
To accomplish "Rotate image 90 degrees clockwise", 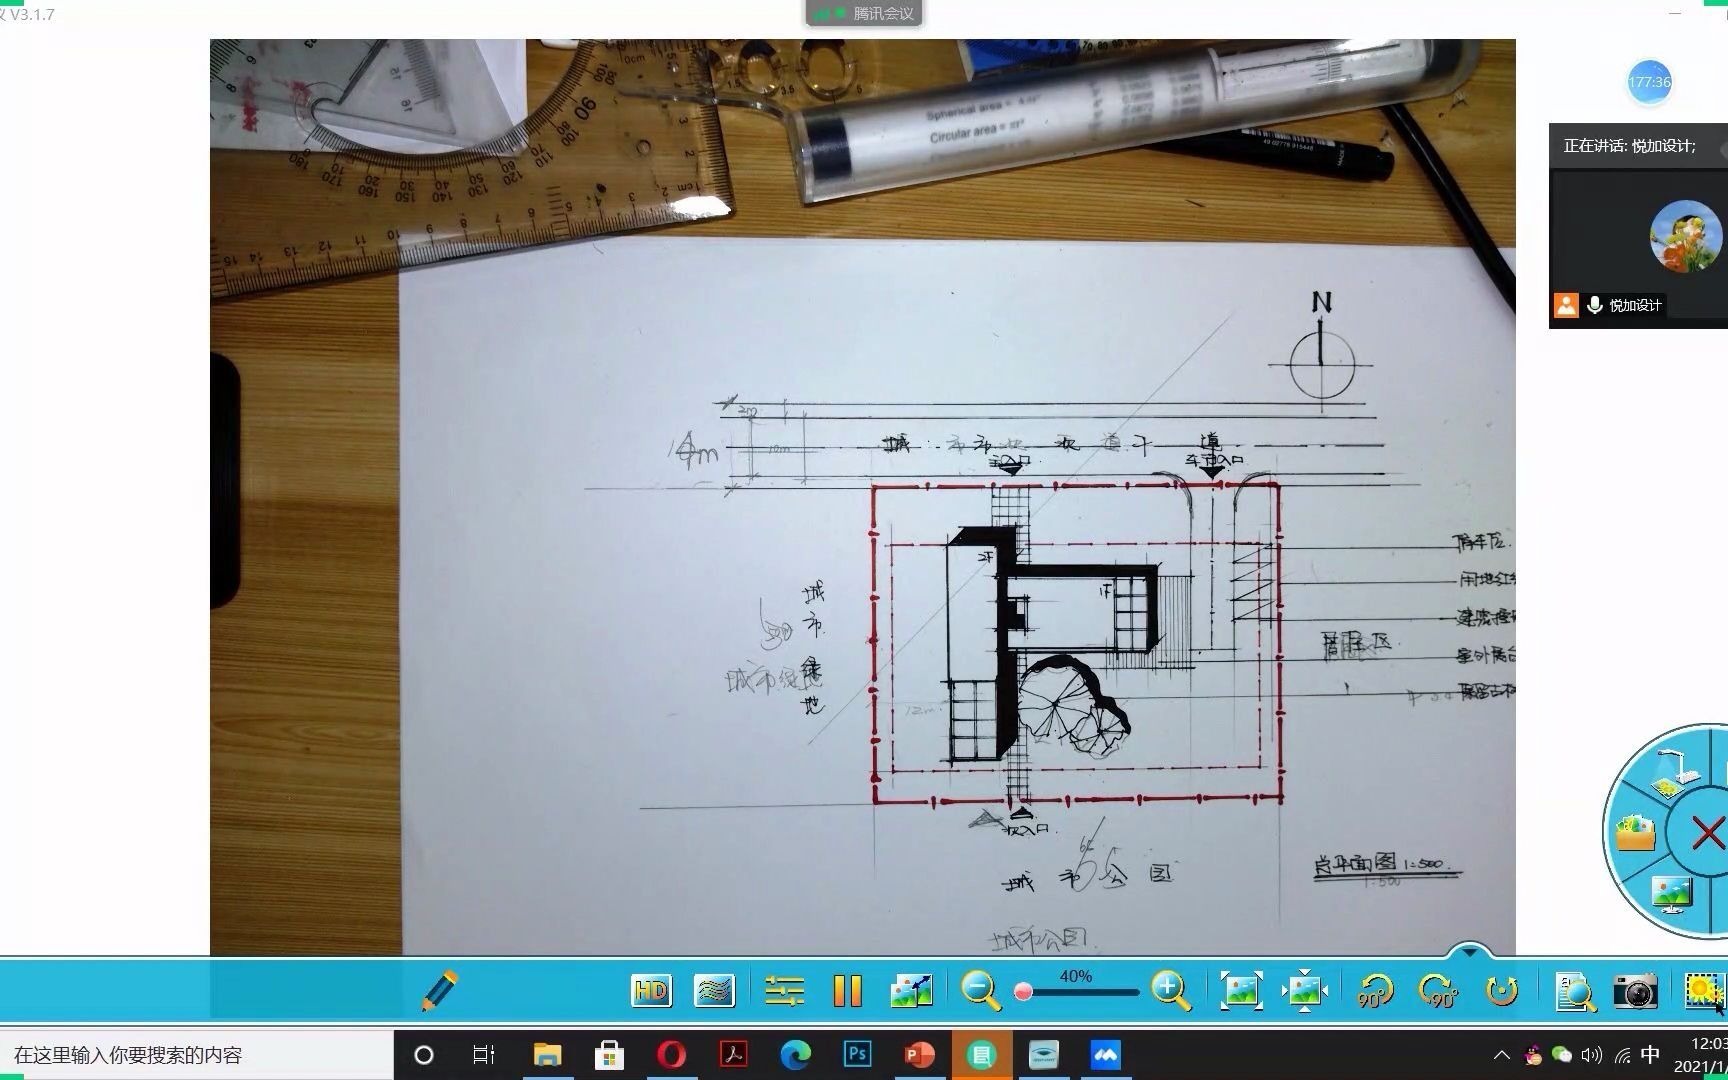I will point(1438,991).
